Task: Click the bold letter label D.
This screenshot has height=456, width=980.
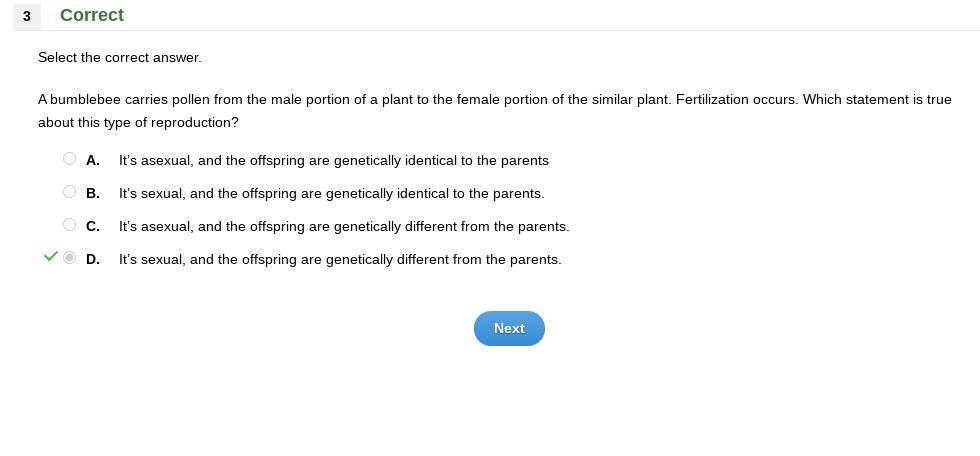Action: [x=93, y=259]
